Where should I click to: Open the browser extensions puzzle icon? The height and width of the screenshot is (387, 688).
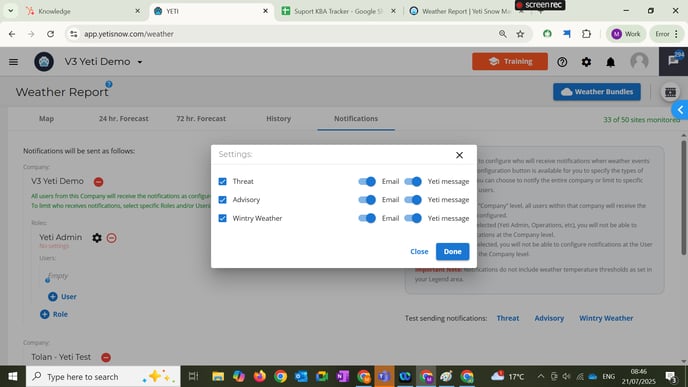[586, 34]
